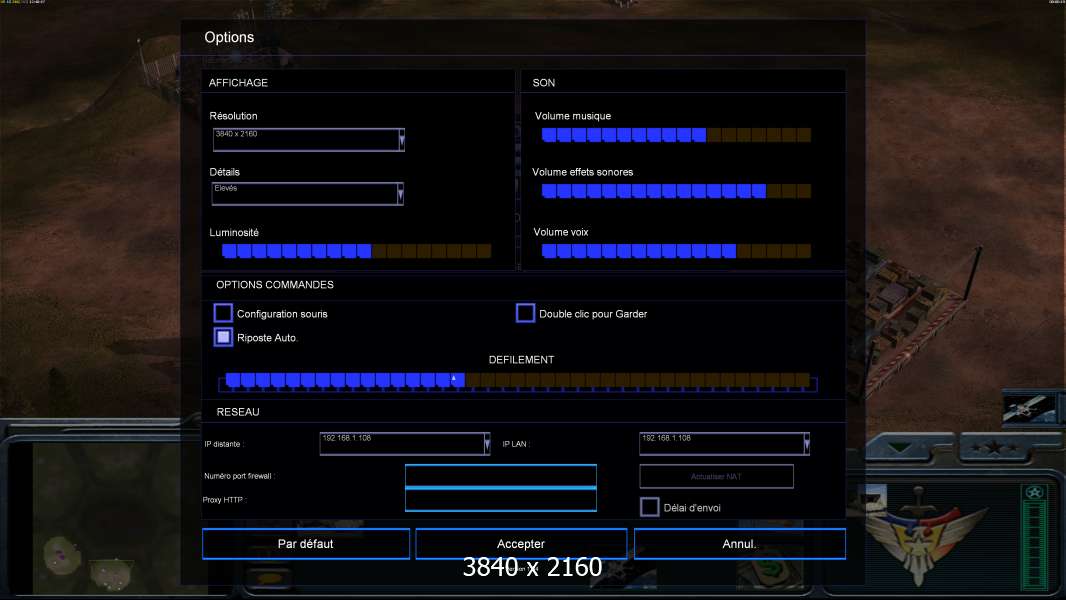Set the Volume musique slider

[676, 135]
